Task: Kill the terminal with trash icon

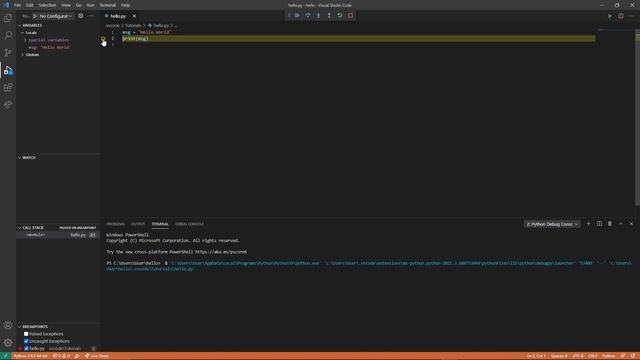Action: (x=610, y=224)
